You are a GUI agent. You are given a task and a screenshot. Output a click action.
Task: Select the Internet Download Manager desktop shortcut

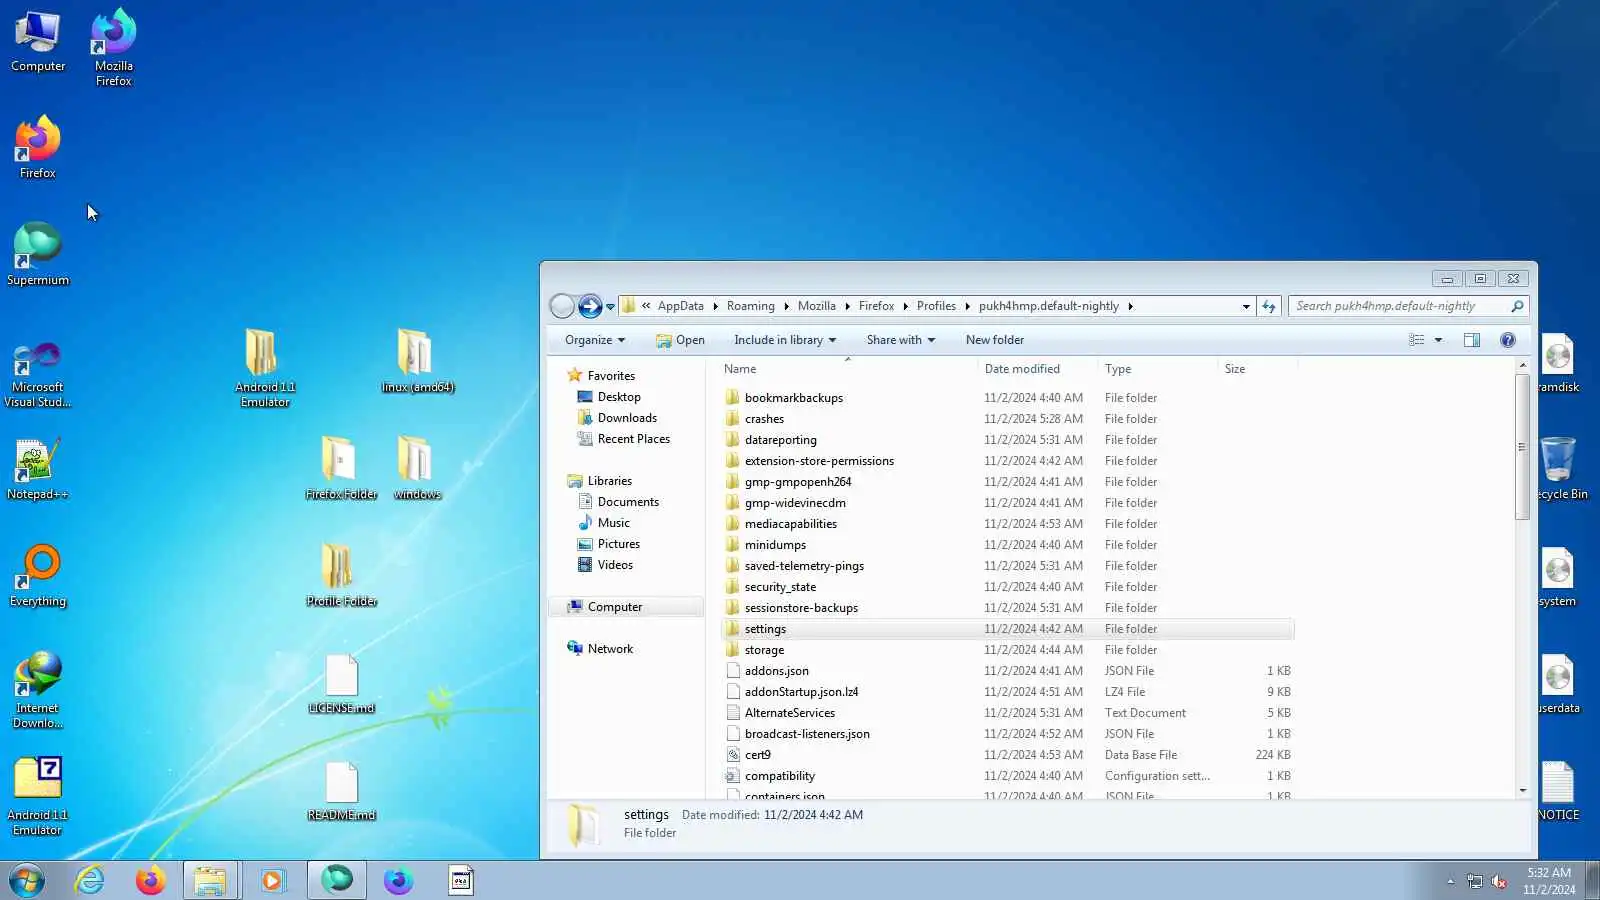pos(38,690)
